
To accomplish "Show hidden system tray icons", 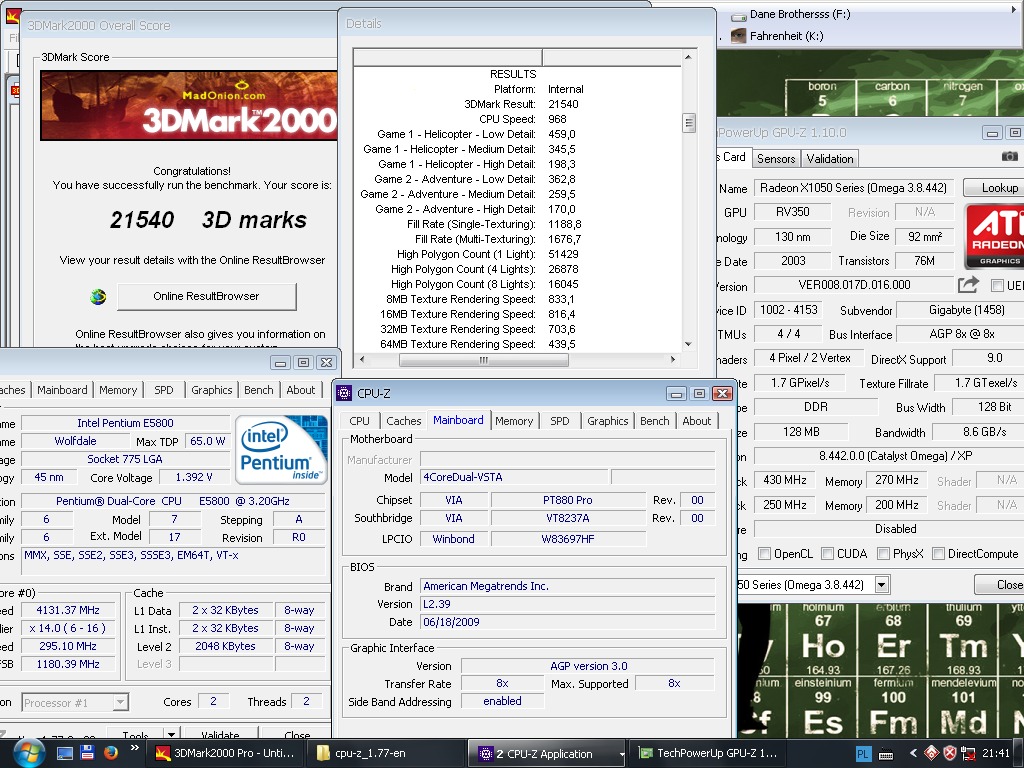I will click(x=913, y=753).
